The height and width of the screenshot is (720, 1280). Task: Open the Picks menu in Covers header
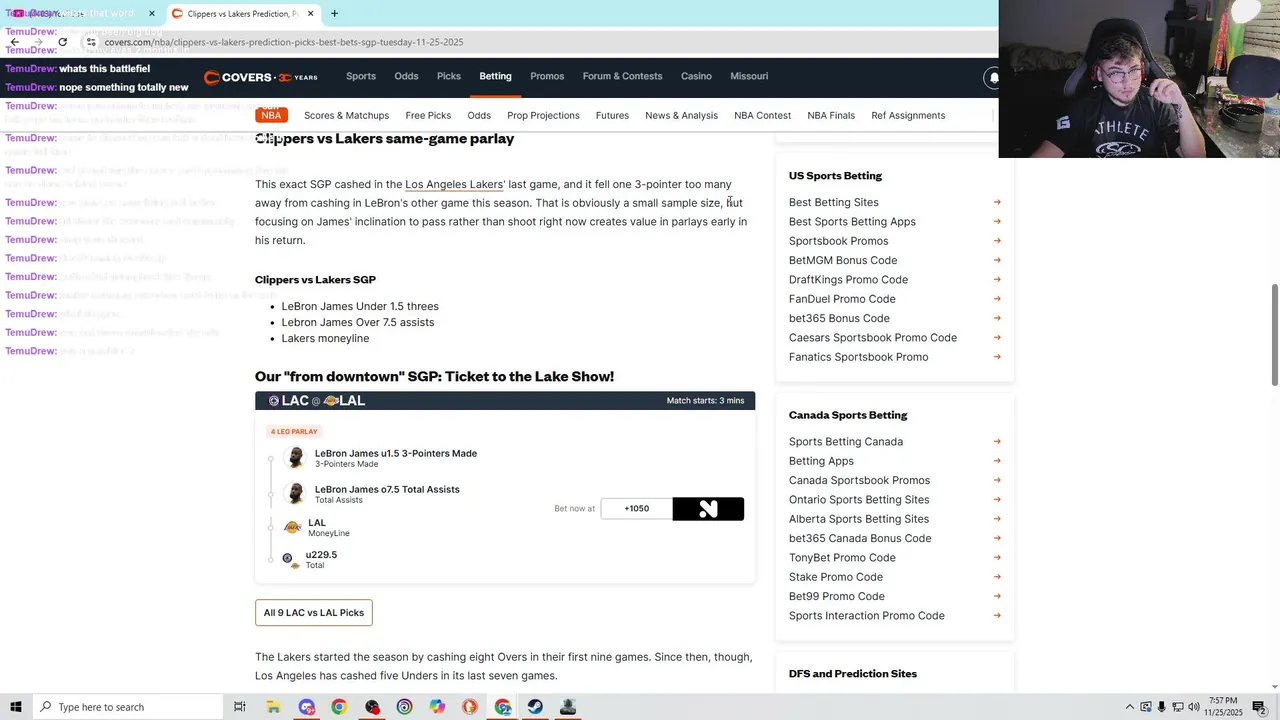coord(449,76)
